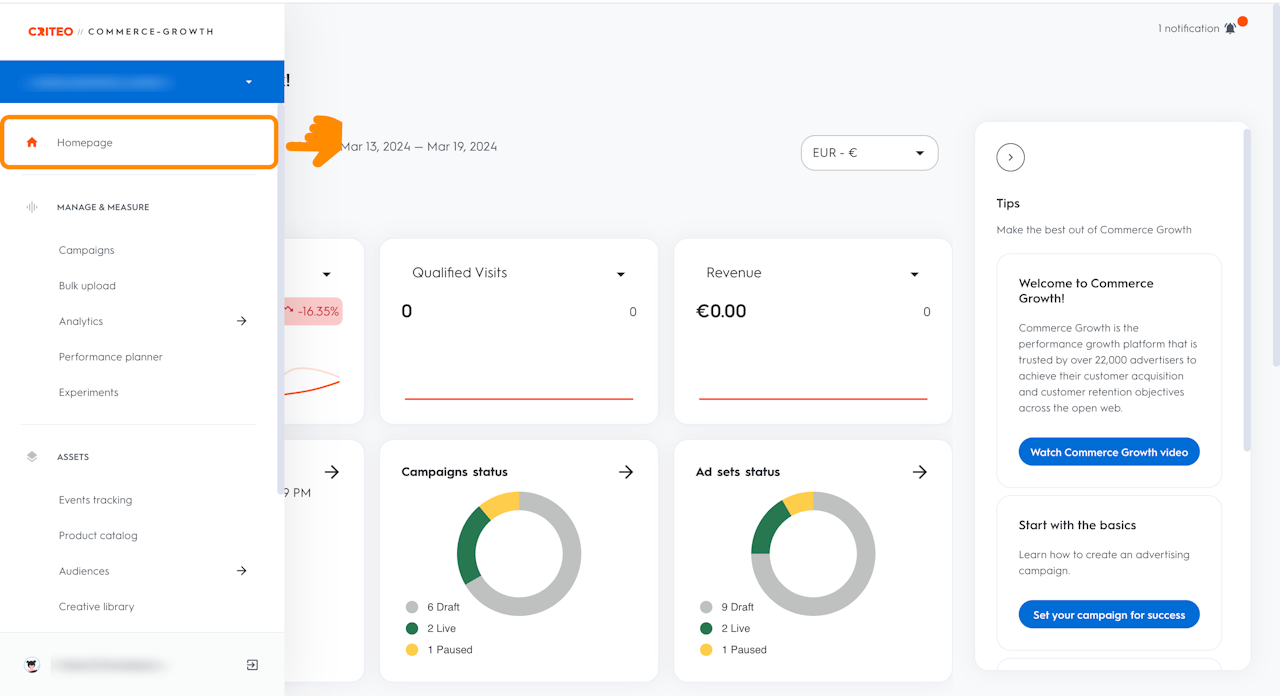Viewport: 1280px width, 696px height.
Task: Click the notification bell icon
Action: (1230, 28)
